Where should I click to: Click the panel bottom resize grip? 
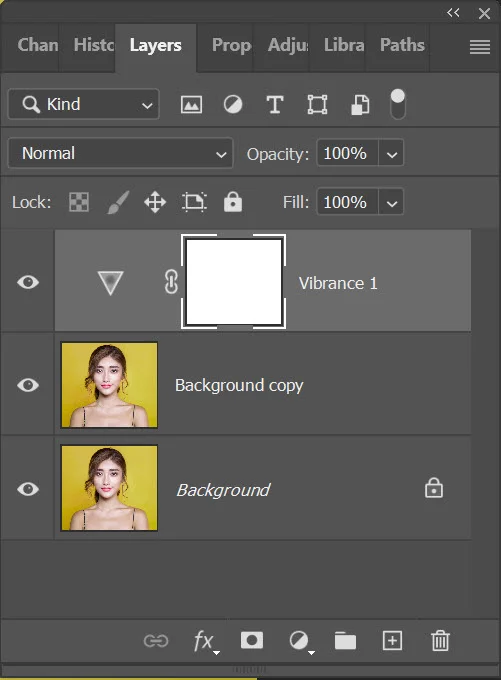click(249, 669)
